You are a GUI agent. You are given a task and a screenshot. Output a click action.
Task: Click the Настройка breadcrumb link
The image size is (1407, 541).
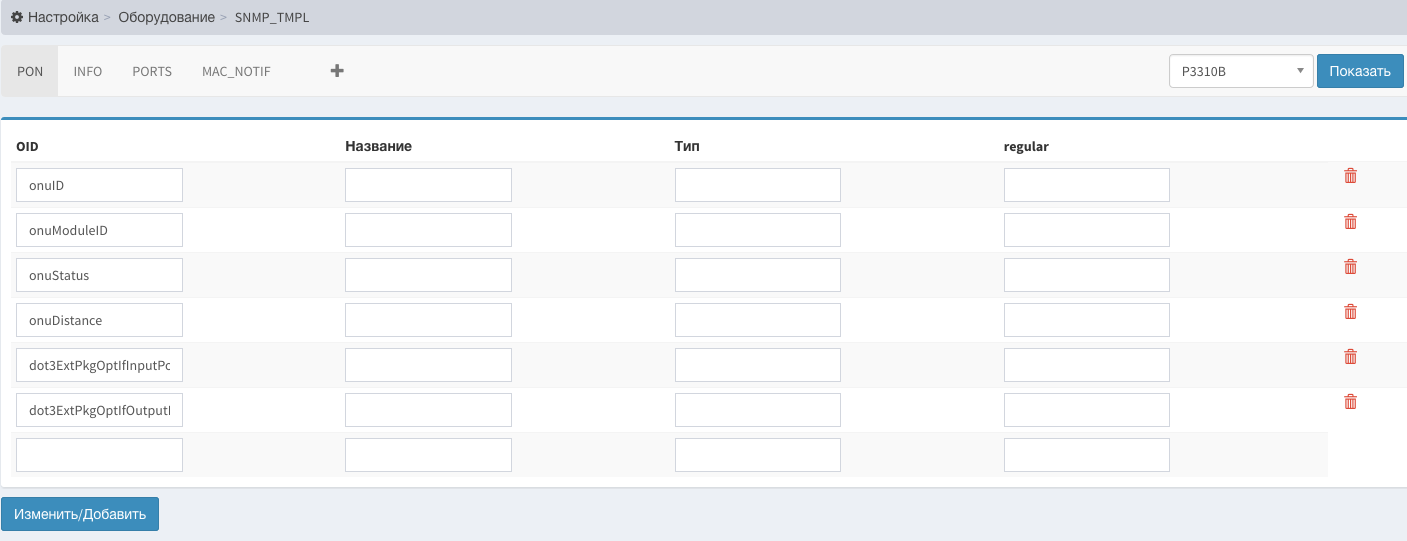tap(63, 17)
